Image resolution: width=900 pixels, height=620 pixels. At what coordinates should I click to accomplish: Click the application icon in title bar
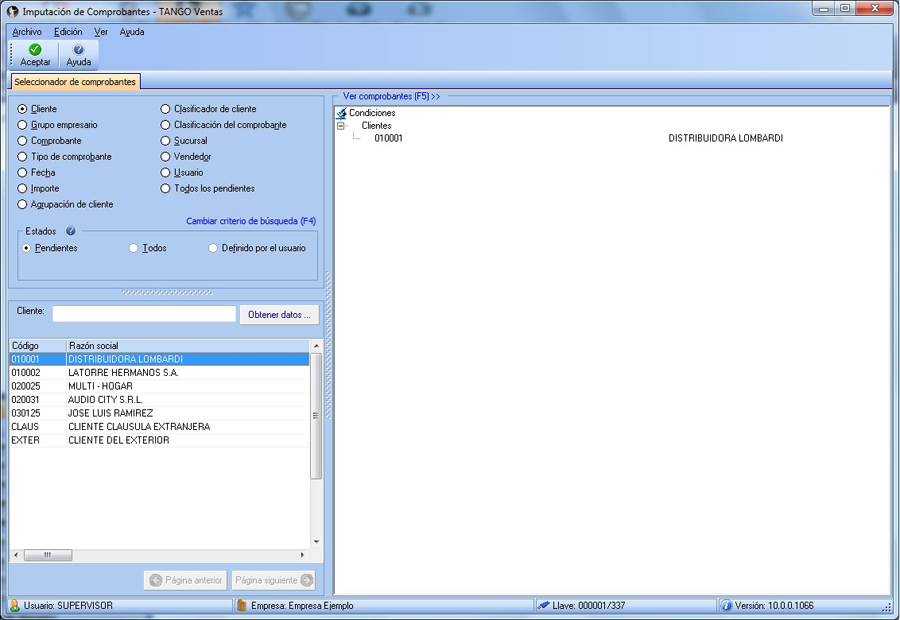click(x=12, y=11)
